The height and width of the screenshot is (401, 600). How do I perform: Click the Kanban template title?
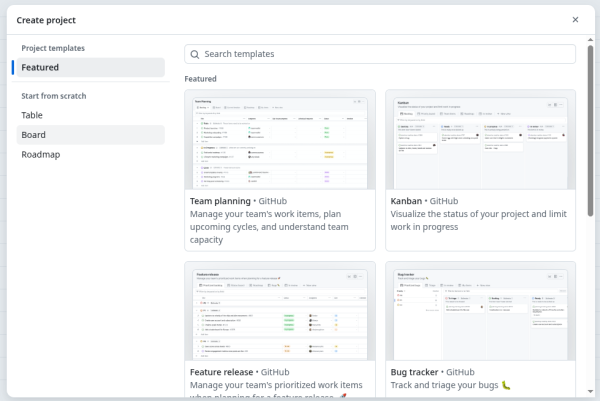click(406, 201)
